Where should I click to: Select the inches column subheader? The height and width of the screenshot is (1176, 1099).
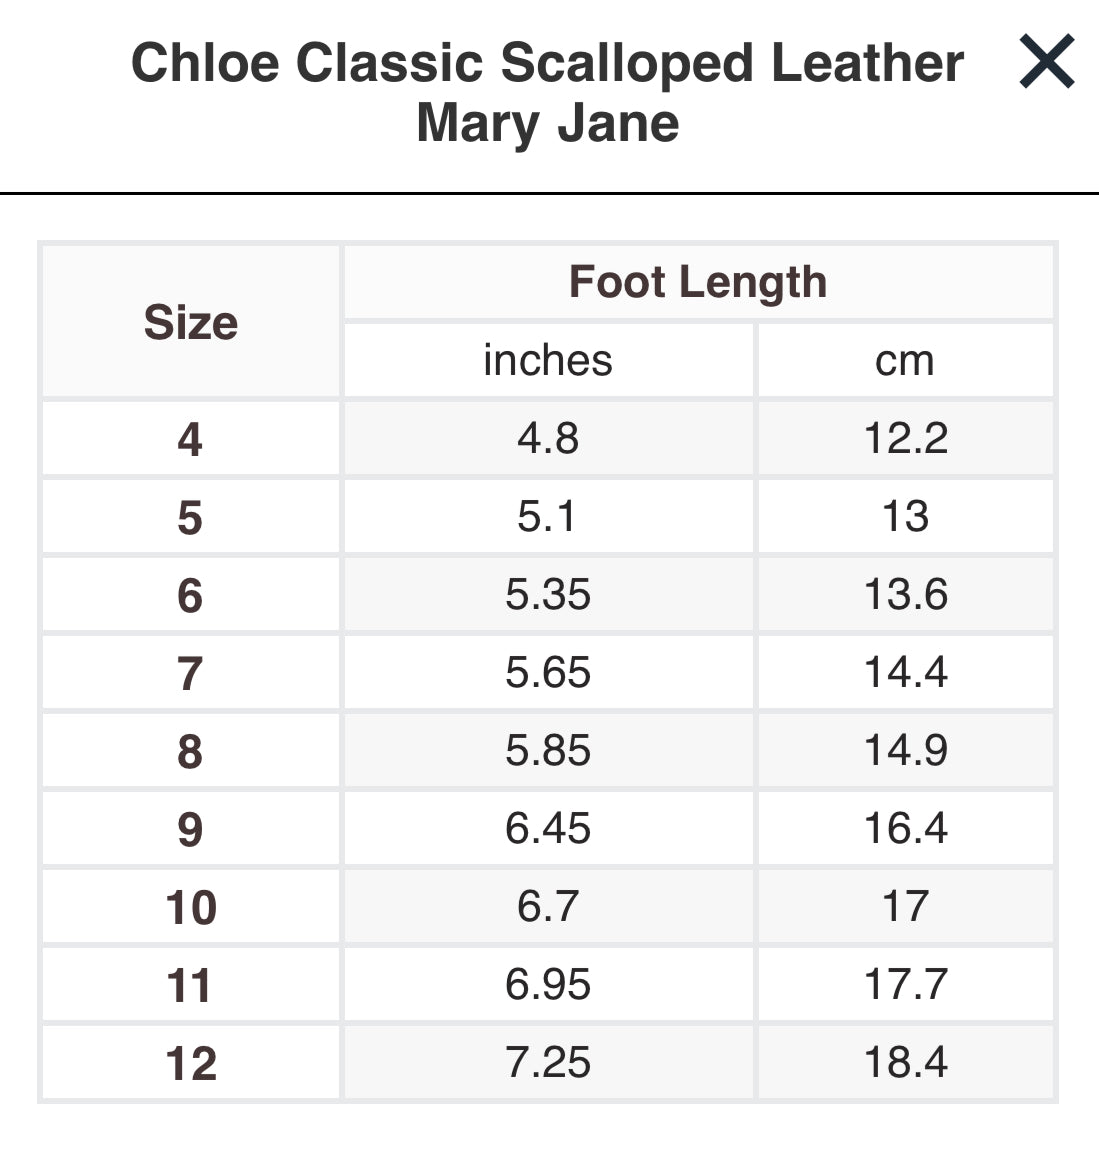pyautogui.click(x=548, y=360)
